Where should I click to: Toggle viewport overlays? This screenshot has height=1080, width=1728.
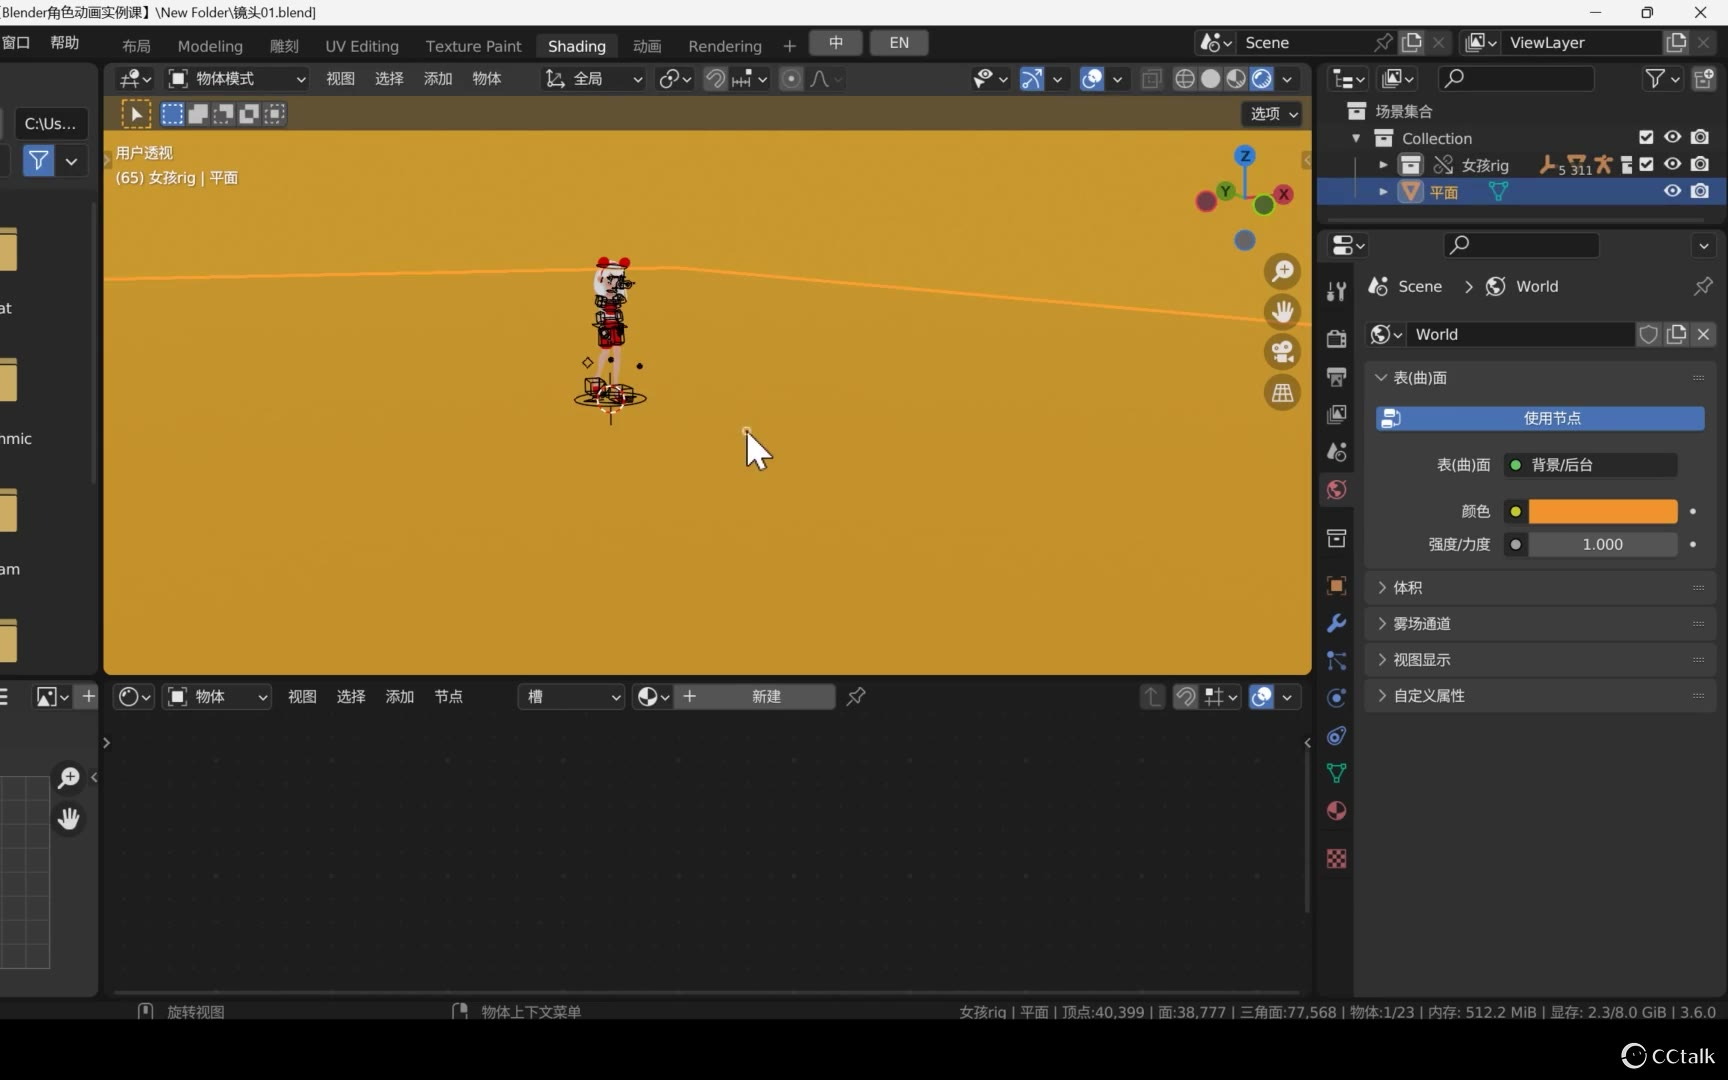[1092, 79]
